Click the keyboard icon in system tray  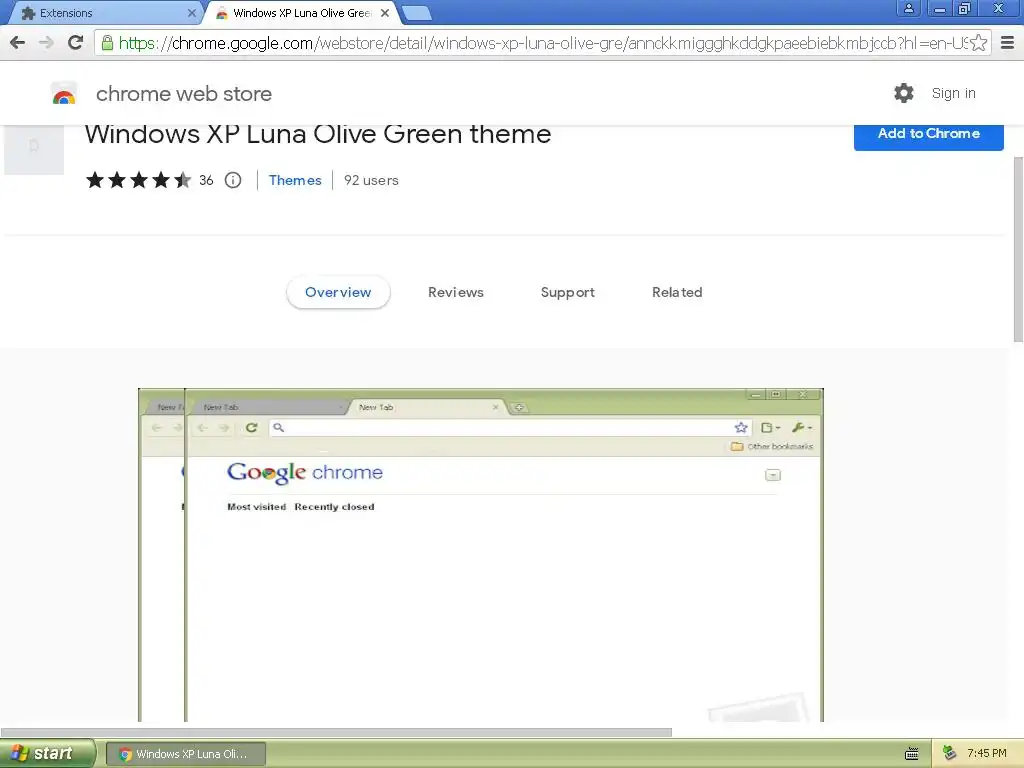pyautogui.click(x=912, y=754)
